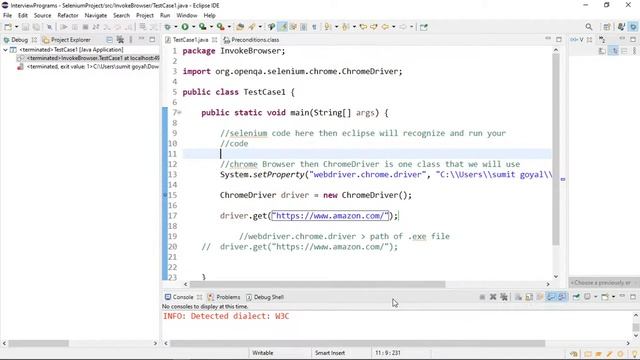
Task: Click the Save All toolbar icon
Action: 36,27
